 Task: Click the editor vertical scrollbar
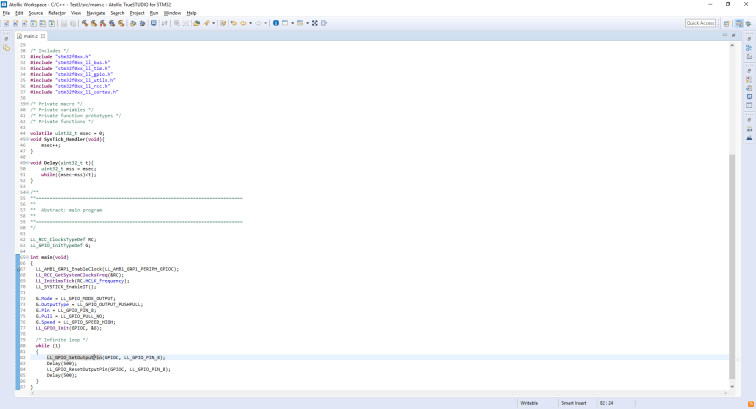click(x=732, y=250)
